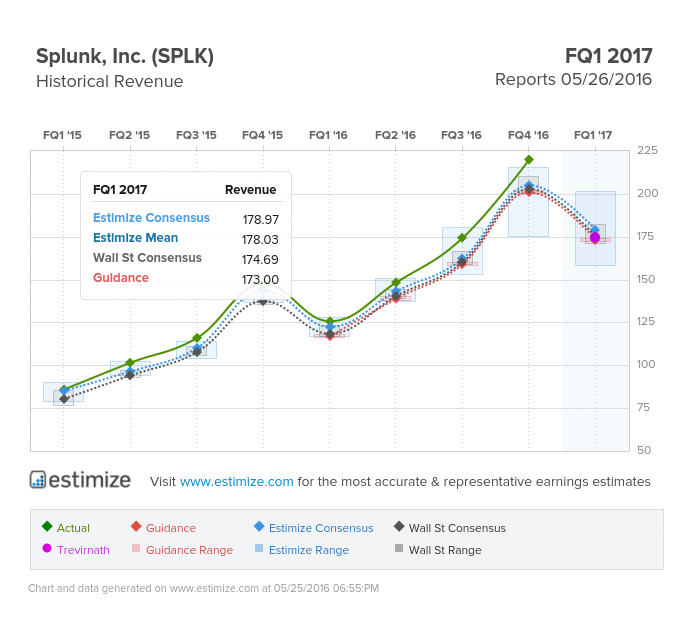This screenshot has width=685, height=620.
Task: Select the FQ1 '15 axis label
Action: pyautogui.click(x=62, y=135)
